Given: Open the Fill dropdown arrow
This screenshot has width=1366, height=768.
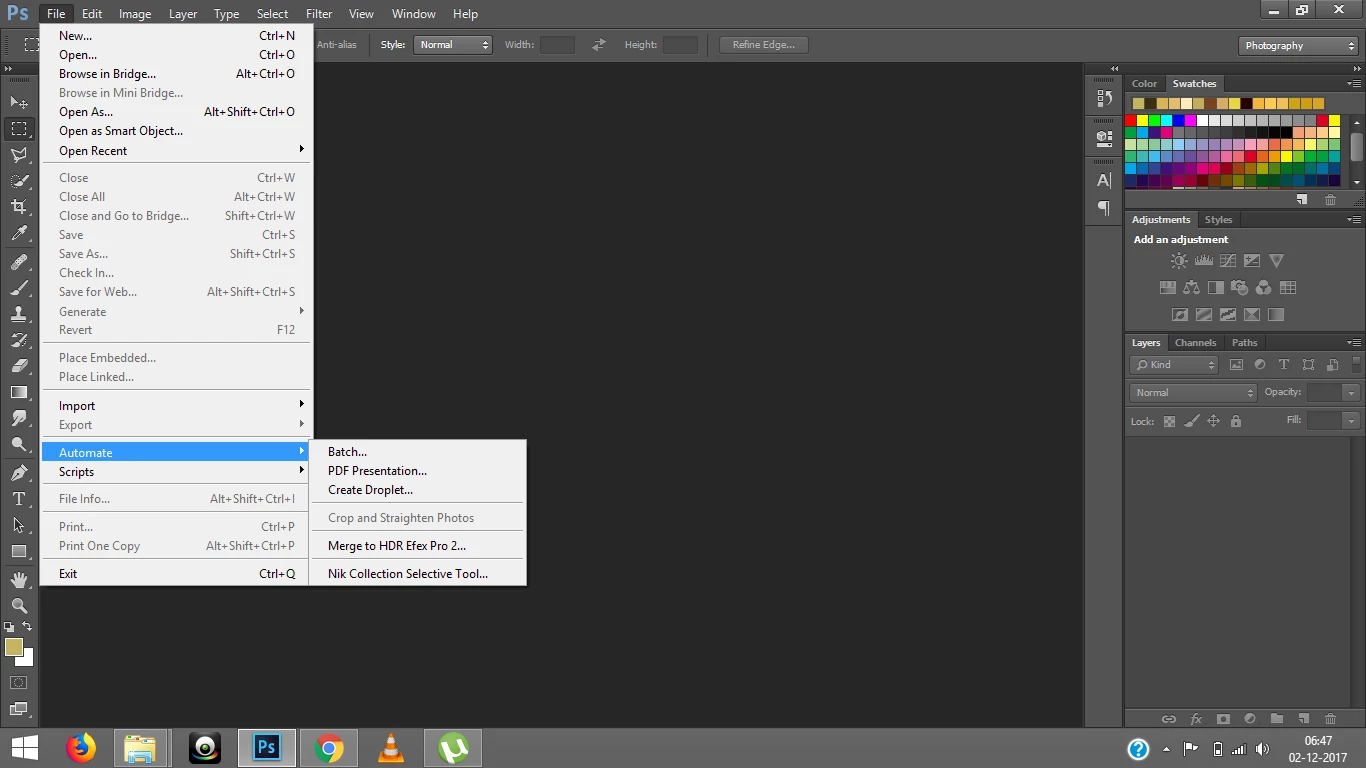Looking at the screenshot, I should pyautogui.click(x=1351, y=421).
